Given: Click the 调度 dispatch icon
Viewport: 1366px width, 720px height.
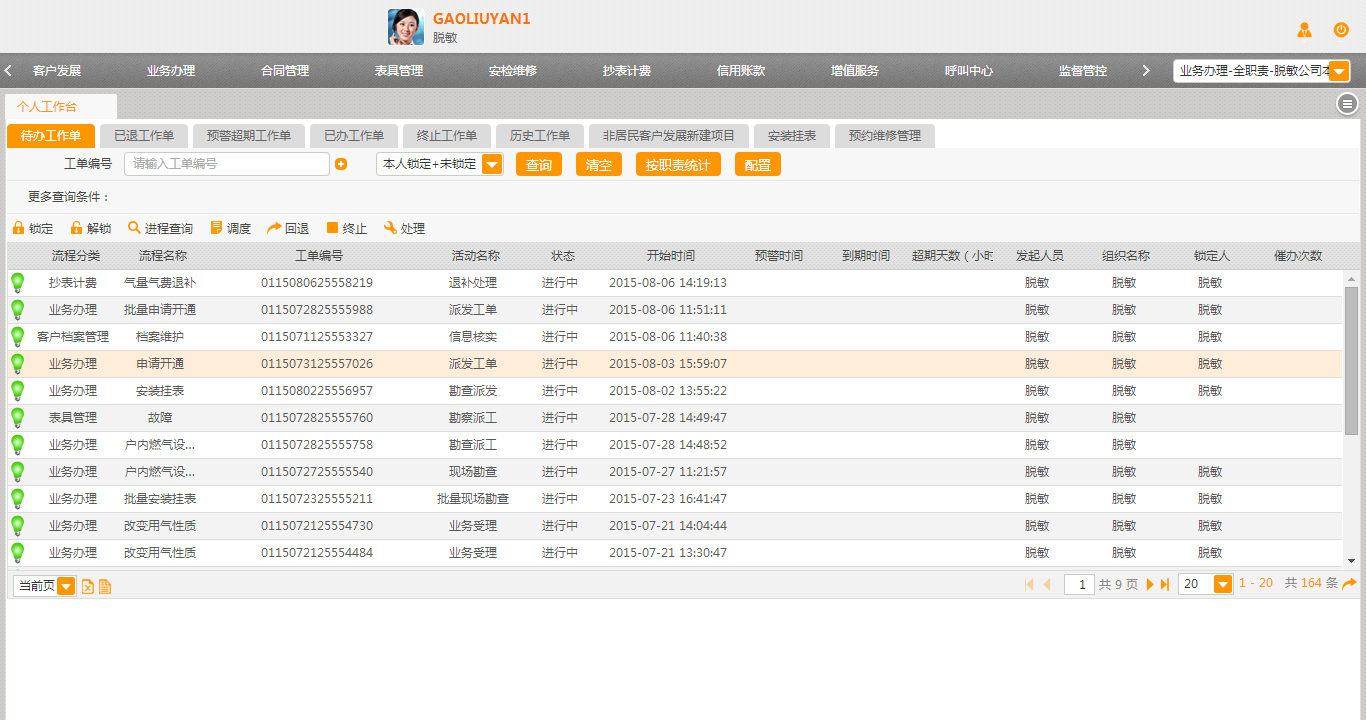Looking at the screenshot, I should [x=216, y=228].
